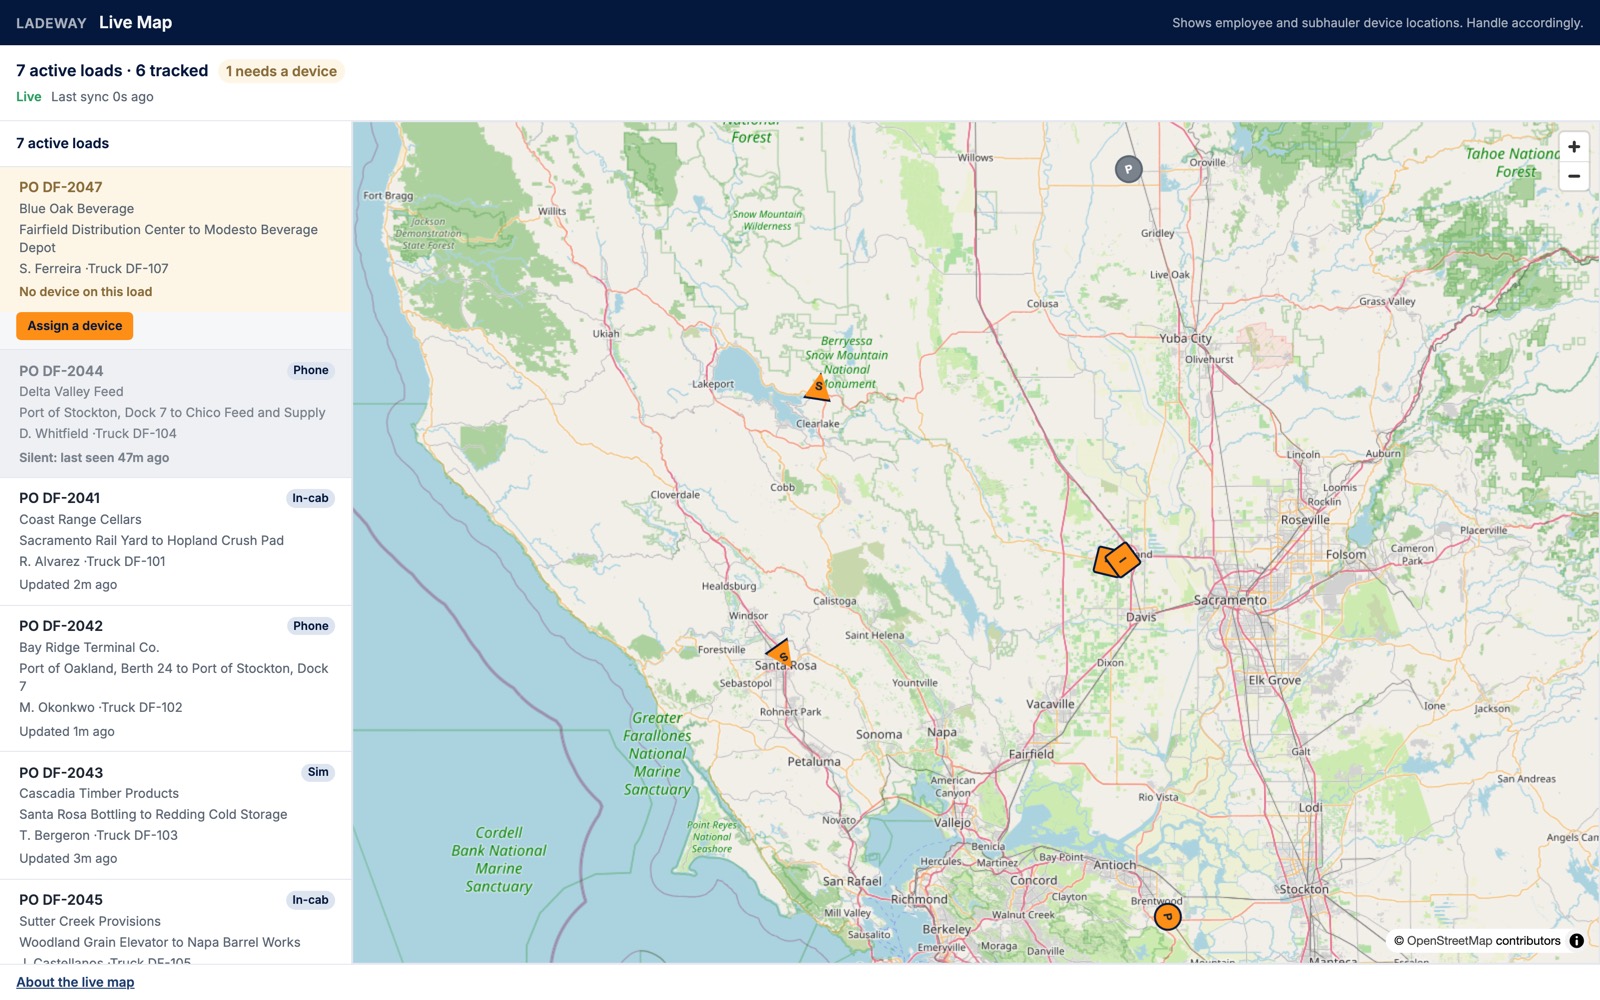This screenshot has width=1600, height=1000.
Task: Toggle the map attribution info icon
Action: 1576,941
